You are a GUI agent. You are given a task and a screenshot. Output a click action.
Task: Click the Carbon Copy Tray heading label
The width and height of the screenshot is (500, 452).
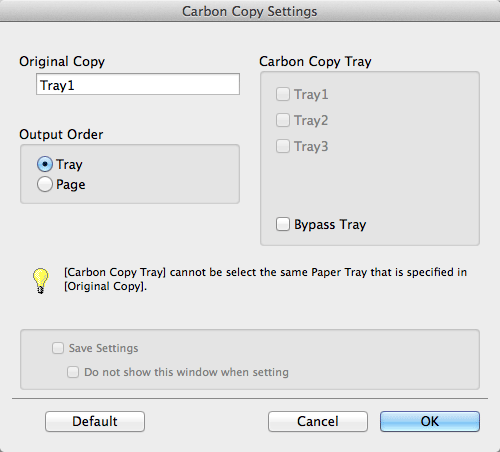tap(315, 62)
